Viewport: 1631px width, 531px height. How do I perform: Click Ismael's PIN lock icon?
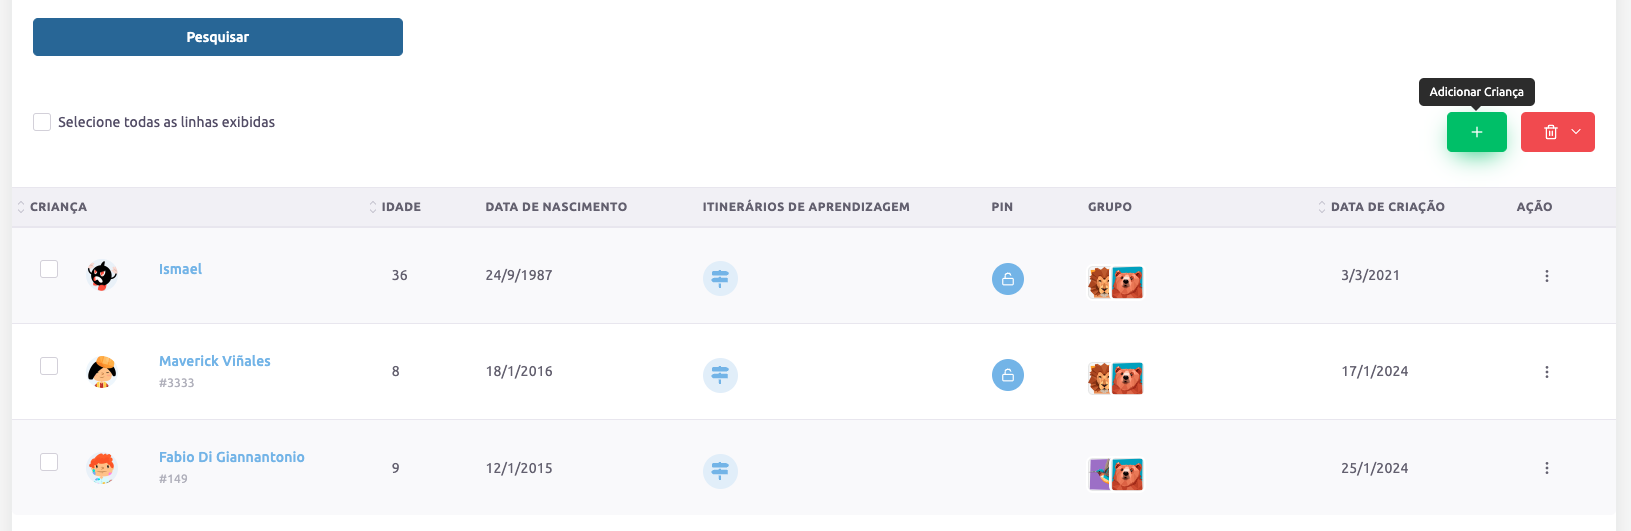(x=1007, y=279)
